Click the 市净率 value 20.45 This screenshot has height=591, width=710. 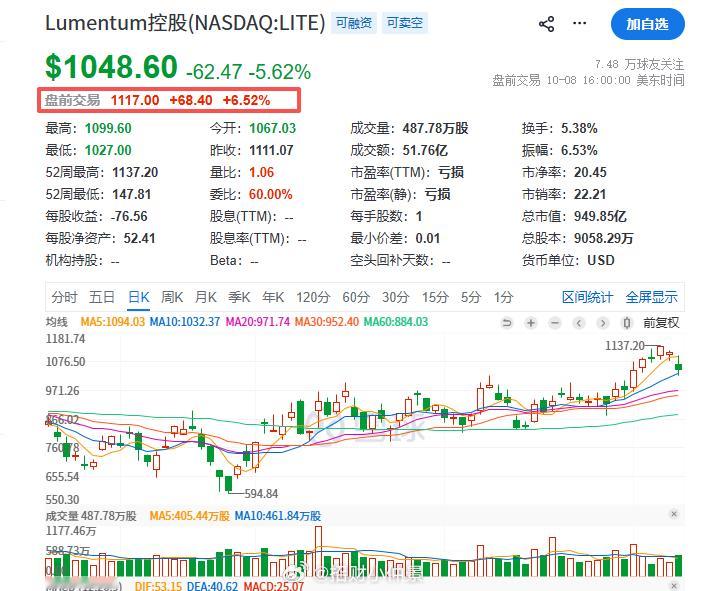pyautogui.click(x=590, y=172)
